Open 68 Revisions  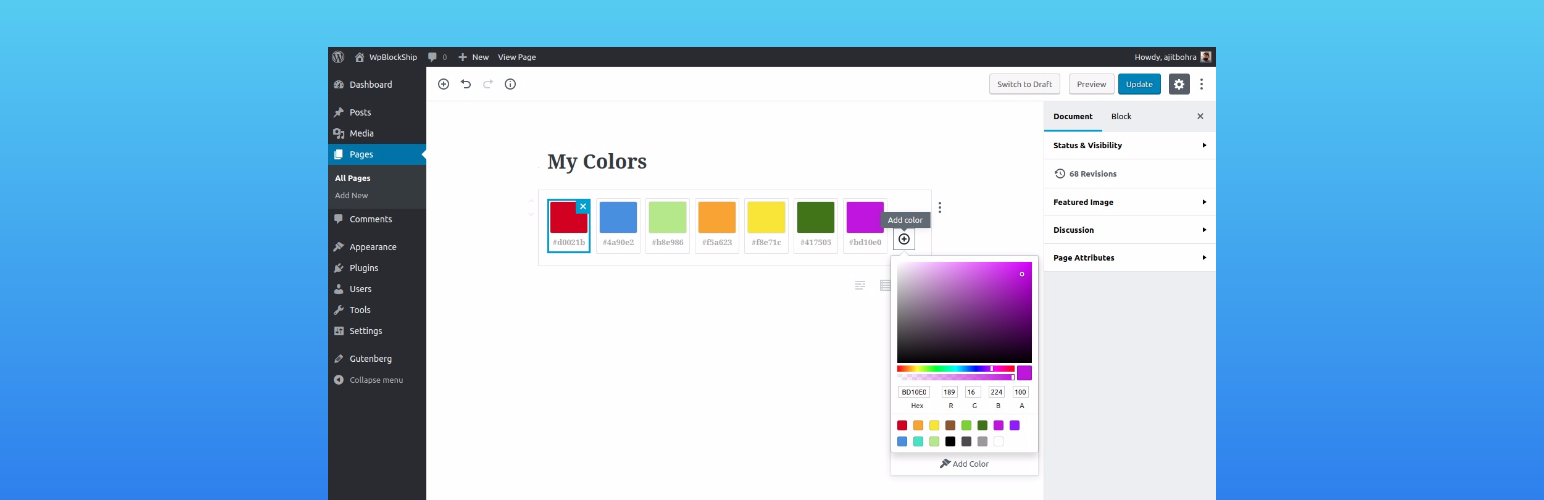pos(1130,174)
